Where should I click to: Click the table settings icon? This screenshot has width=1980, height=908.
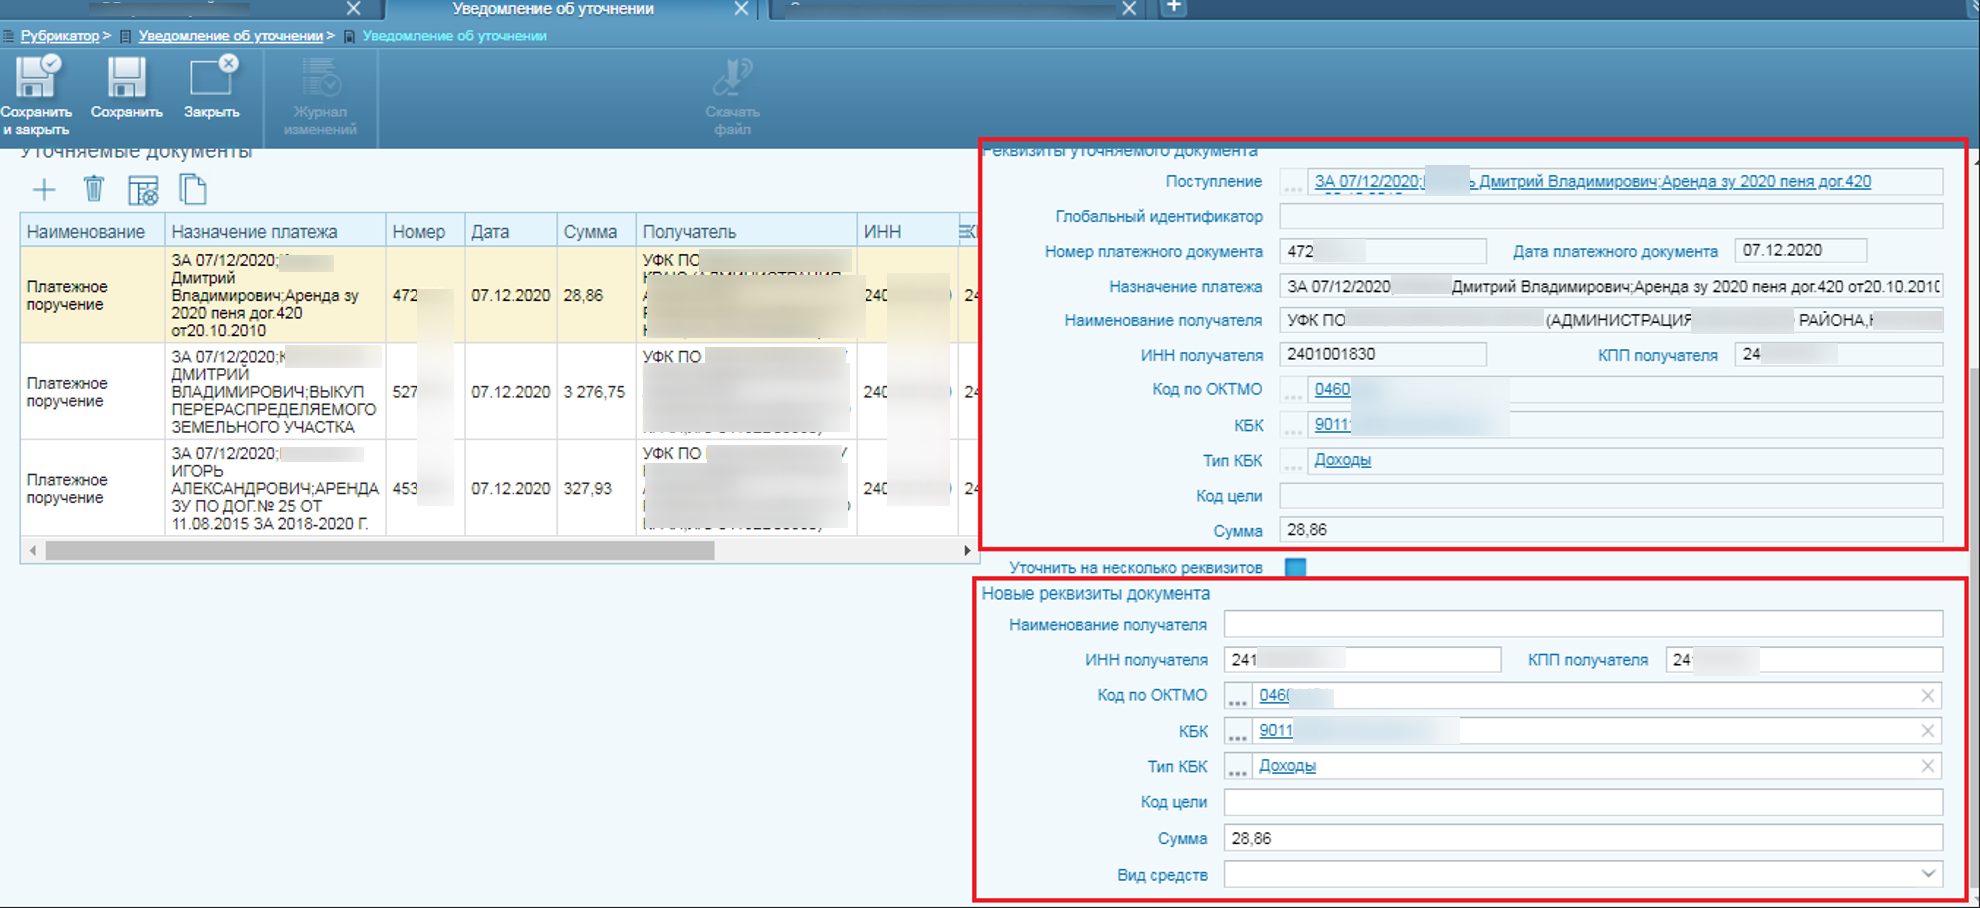(143, 190)
